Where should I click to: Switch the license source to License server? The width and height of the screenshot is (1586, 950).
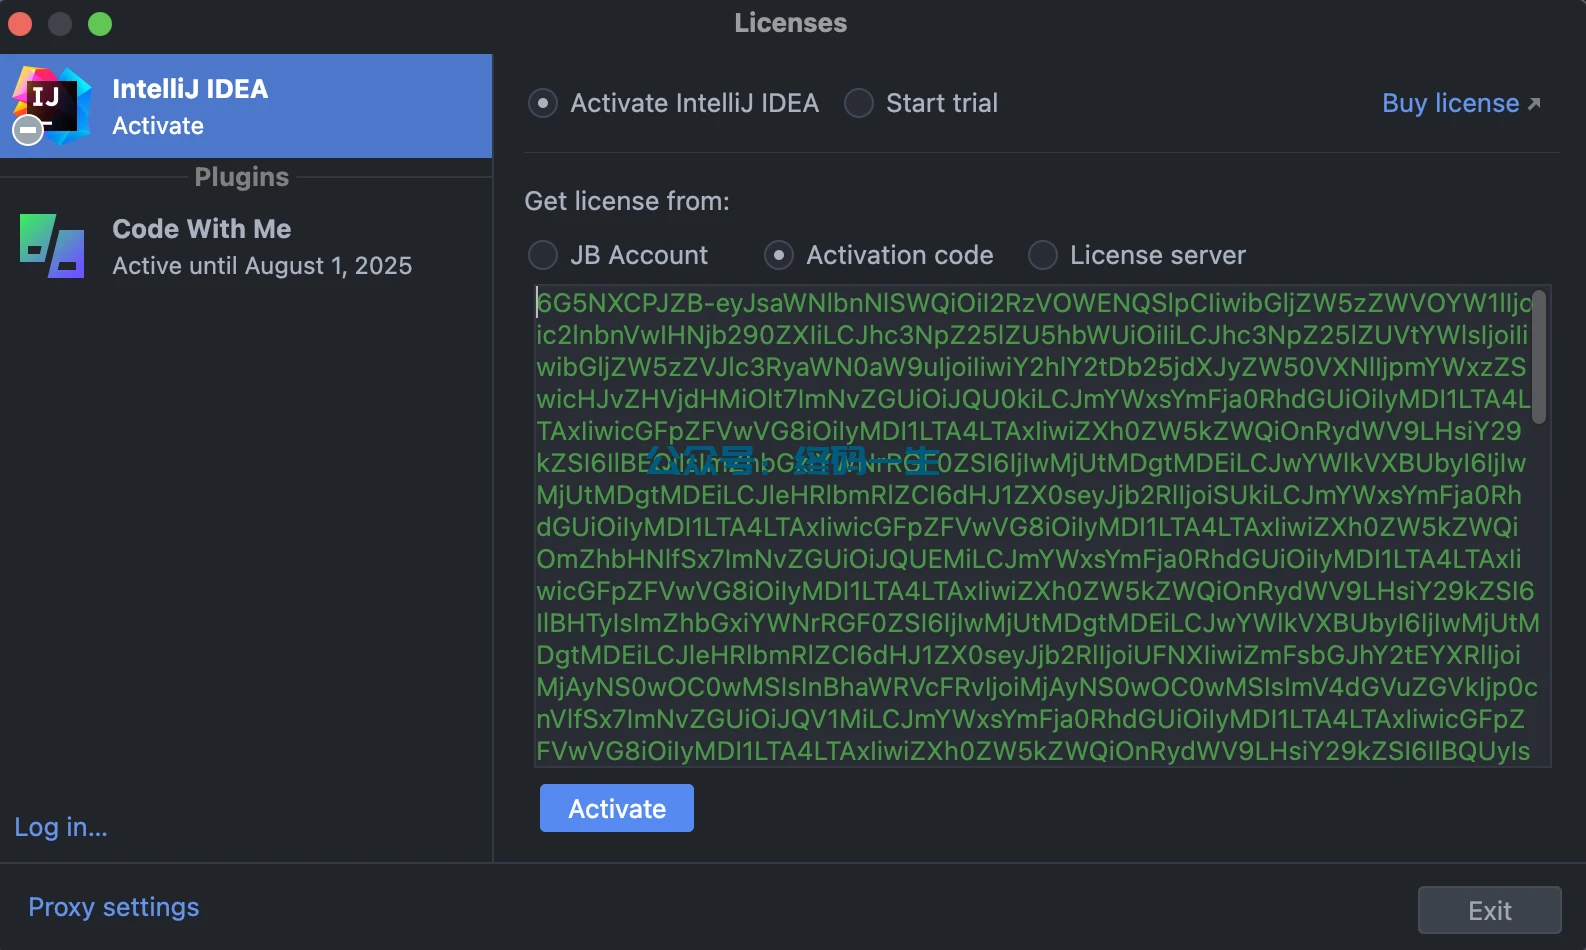1043,256
